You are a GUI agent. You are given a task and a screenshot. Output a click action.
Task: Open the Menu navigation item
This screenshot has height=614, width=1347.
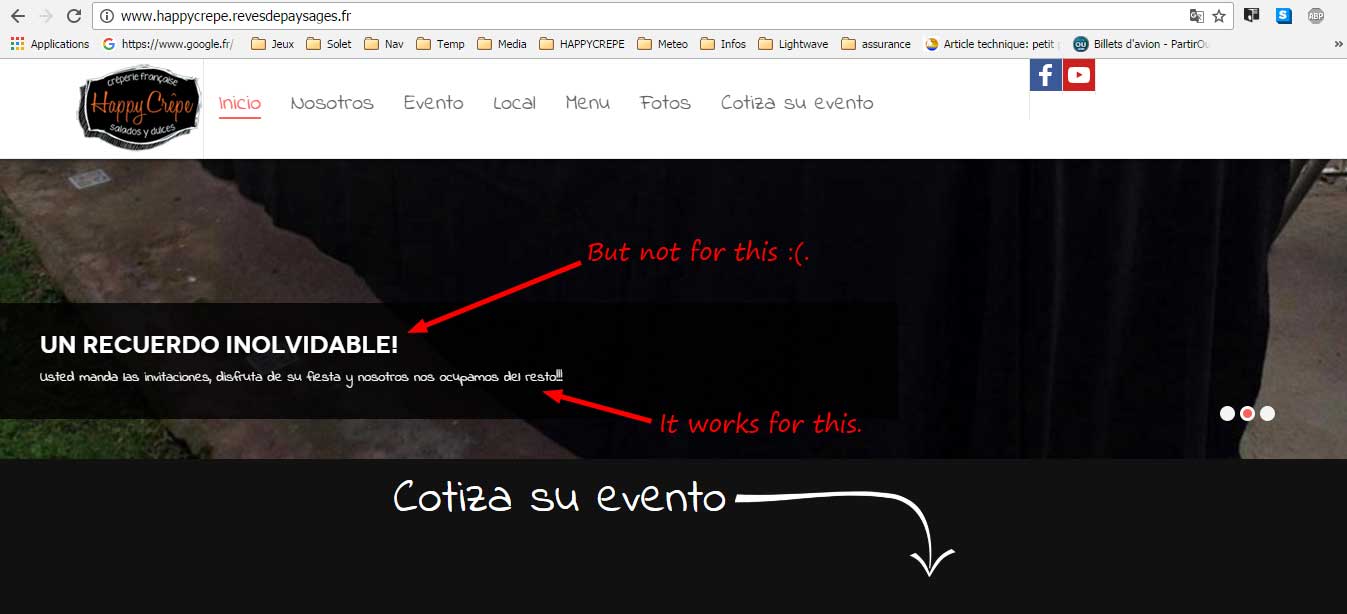[x=588, y=103]
